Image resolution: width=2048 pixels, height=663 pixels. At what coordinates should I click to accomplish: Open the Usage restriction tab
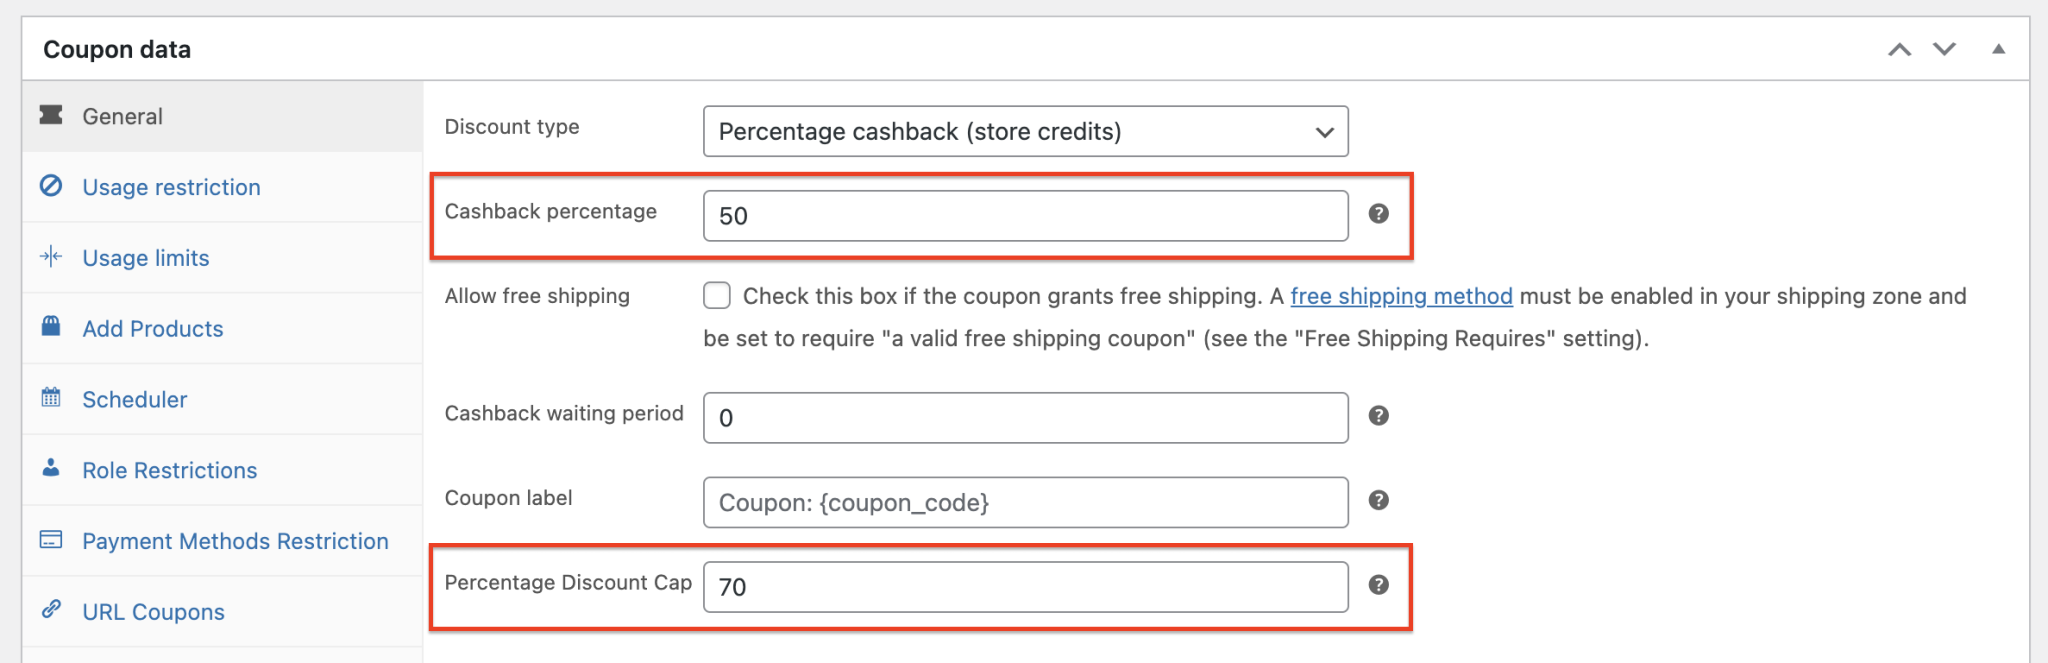(171, 187)
